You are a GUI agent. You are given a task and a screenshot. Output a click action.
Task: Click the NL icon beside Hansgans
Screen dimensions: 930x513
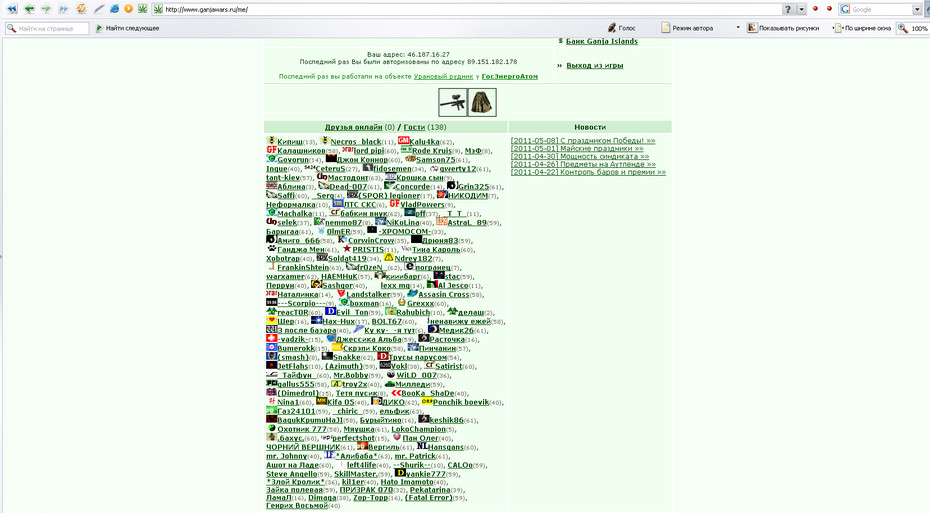pos(422,446)
